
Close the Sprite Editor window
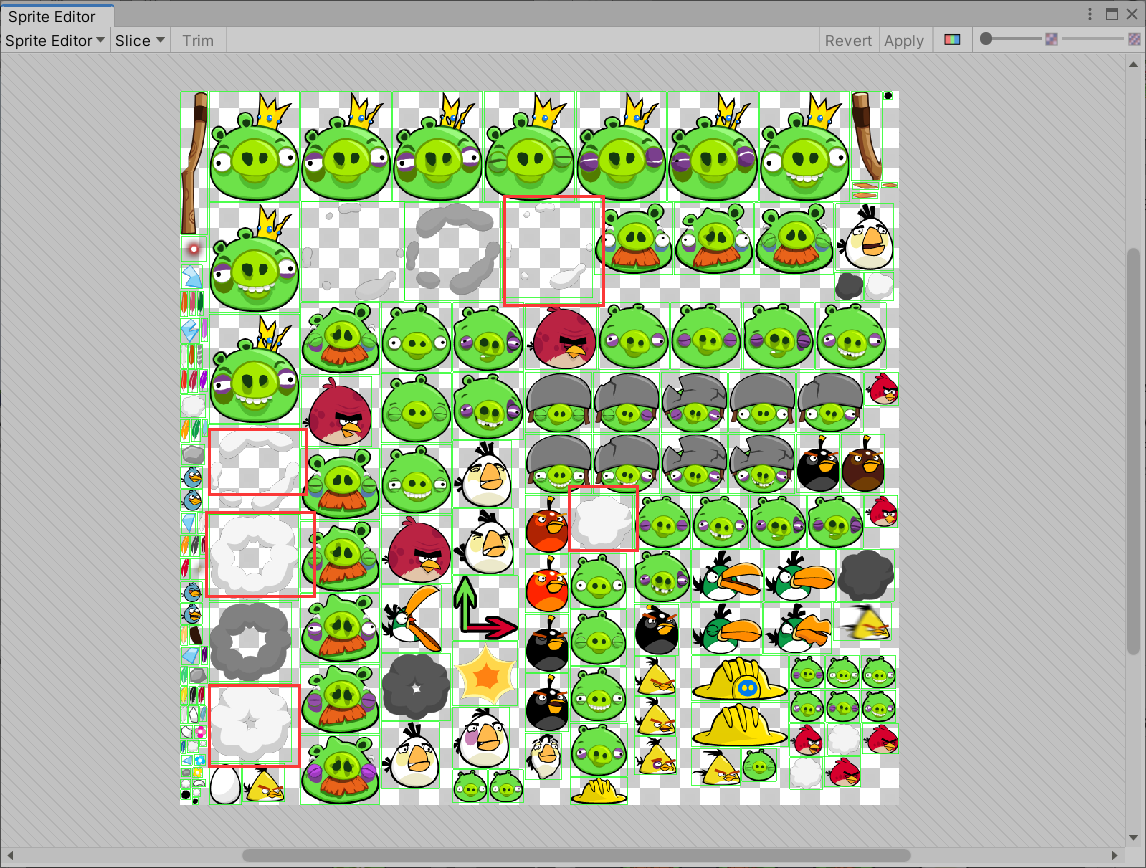(1131, 14)
